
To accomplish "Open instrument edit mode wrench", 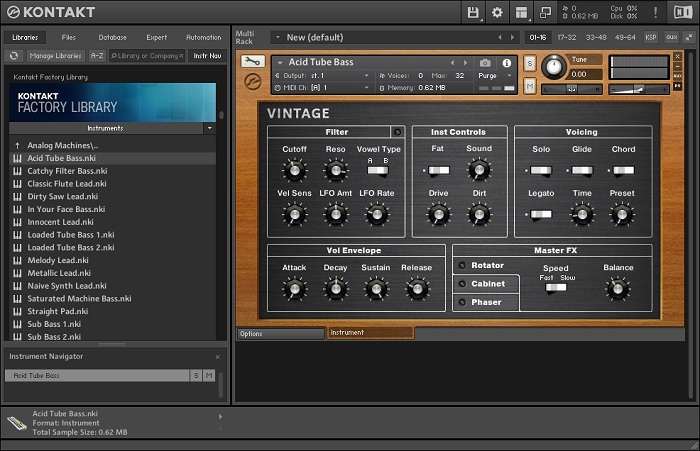I will [253, 61].
